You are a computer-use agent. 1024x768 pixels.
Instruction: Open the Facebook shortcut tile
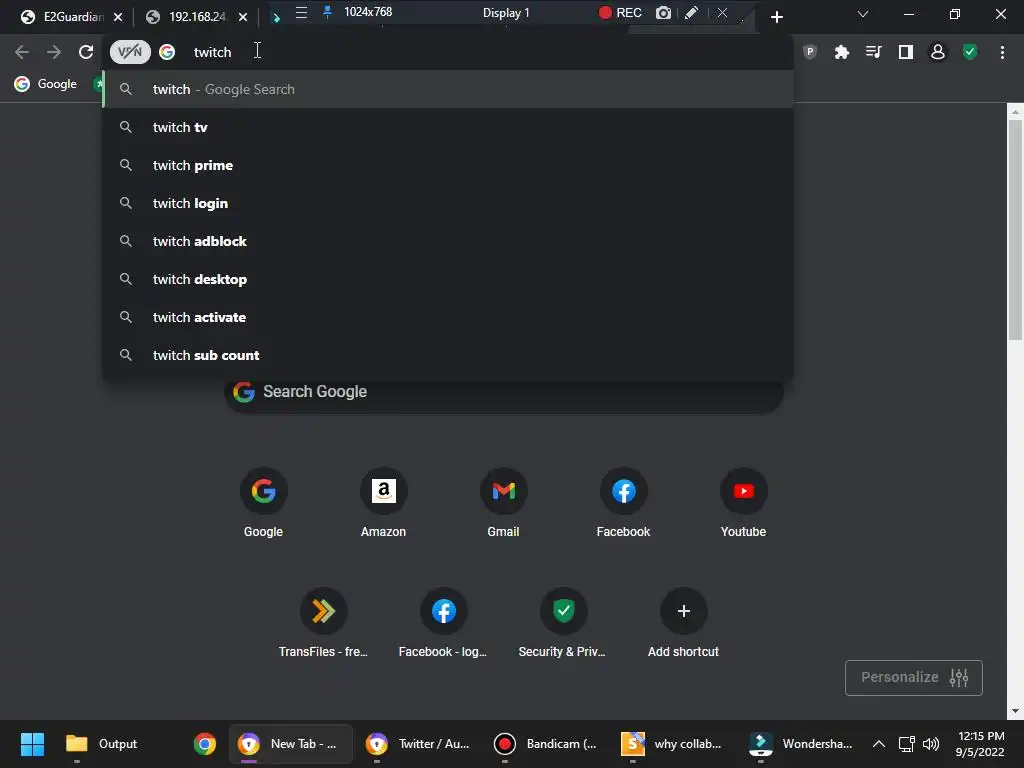point(623,503)
